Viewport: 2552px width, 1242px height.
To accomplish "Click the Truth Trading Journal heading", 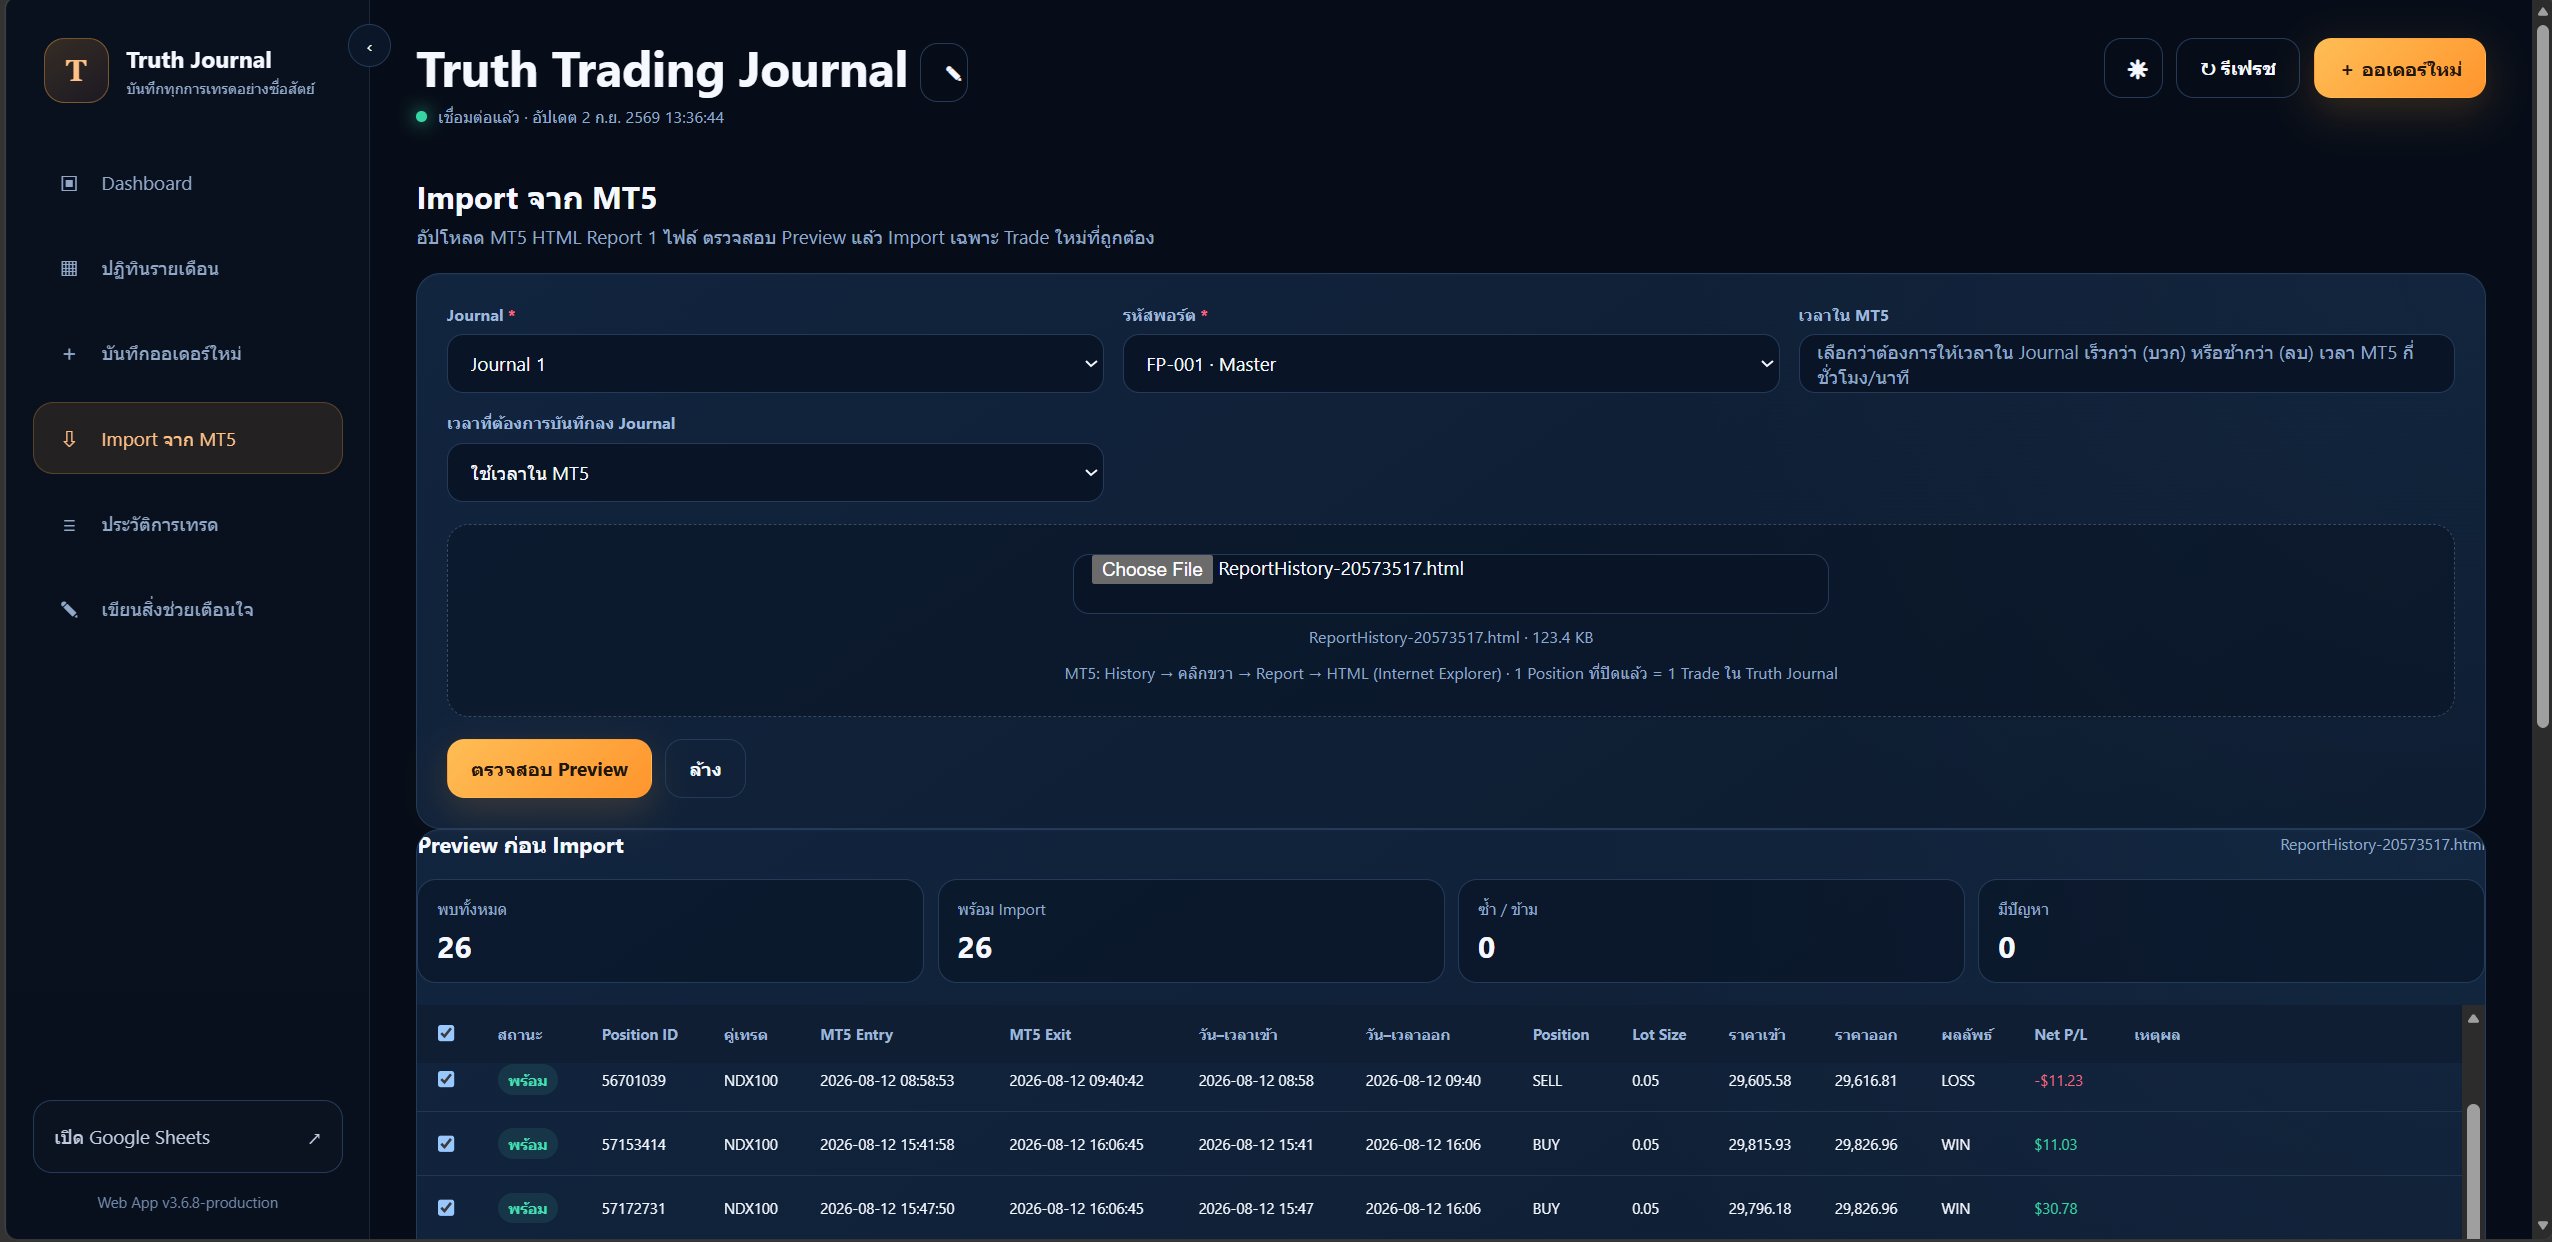I will (x=662, y=71).
